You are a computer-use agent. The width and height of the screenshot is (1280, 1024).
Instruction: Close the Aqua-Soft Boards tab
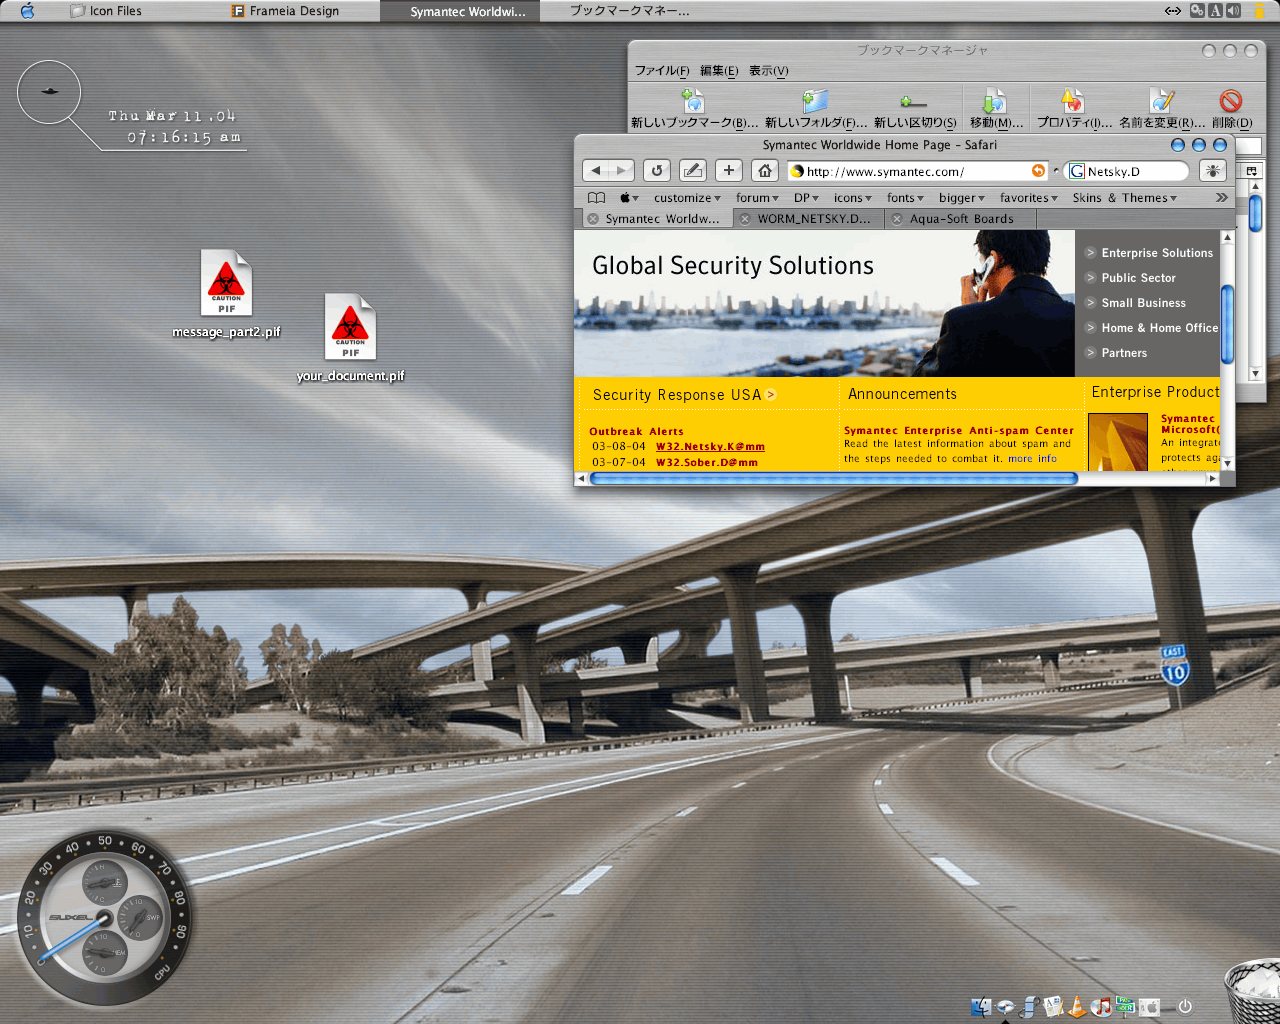[897, 219]
